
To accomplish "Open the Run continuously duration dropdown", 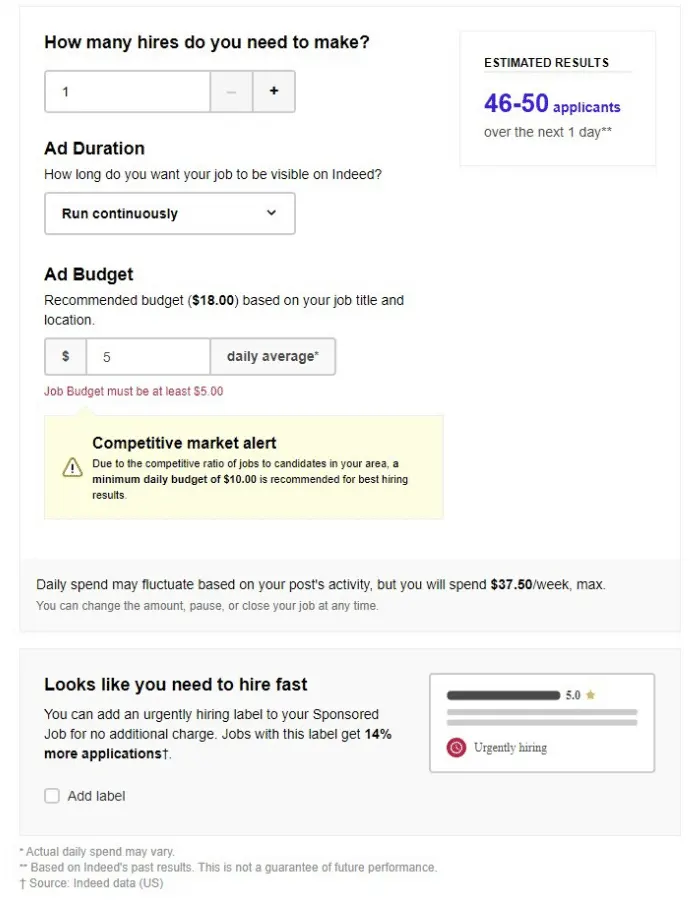I will coord(170,214).
